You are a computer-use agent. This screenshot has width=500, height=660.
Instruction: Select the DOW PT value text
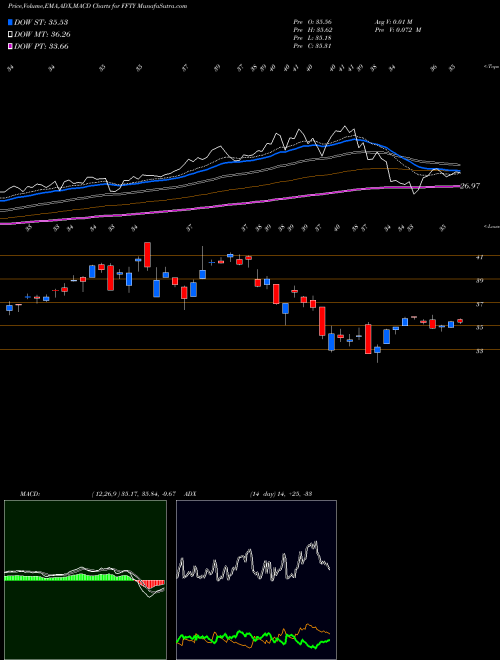[x=59, y=46]
